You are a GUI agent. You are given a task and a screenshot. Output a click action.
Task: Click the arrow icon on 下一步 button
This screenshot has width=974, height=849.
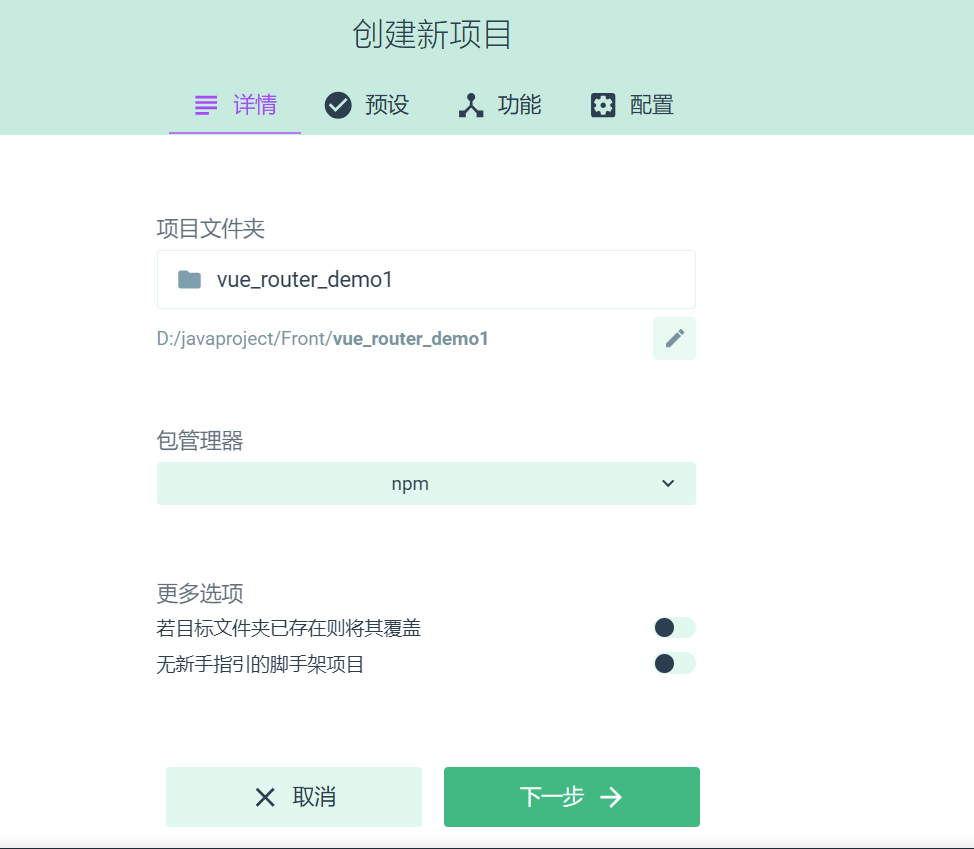[611, 797]
